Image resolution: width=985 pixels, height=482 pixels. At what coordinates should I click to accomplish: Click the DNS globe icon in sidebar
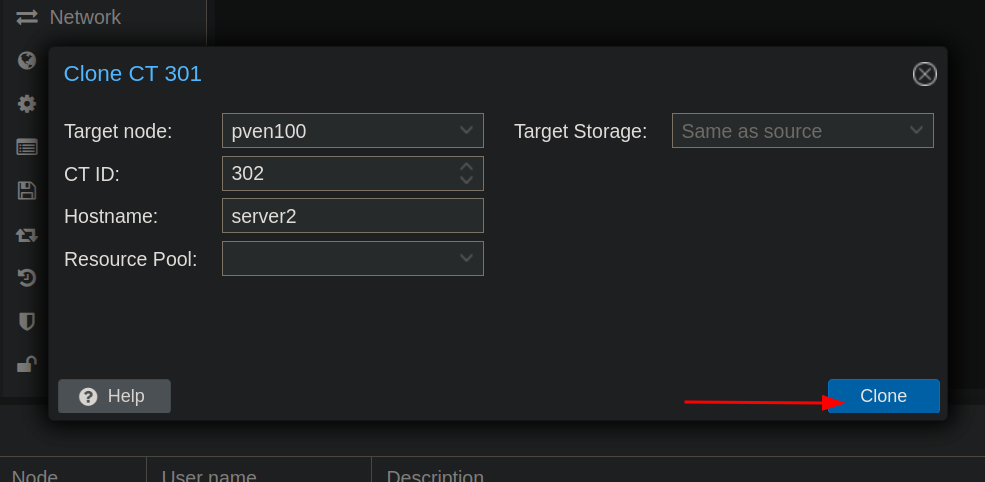pyautogui.click(x=27, y=60)
